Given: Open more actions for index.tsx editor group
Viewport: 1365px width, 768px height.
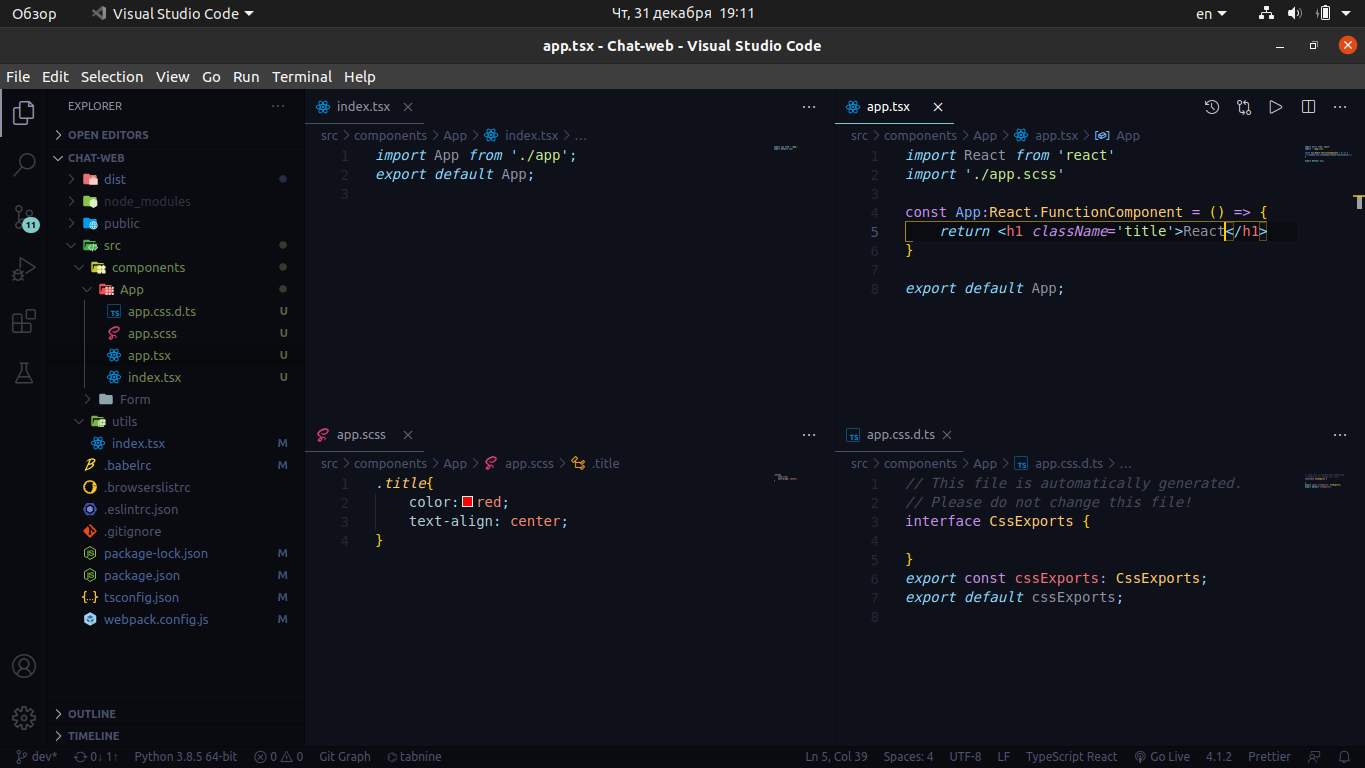Looking at the screenshot, I should 809,107.
